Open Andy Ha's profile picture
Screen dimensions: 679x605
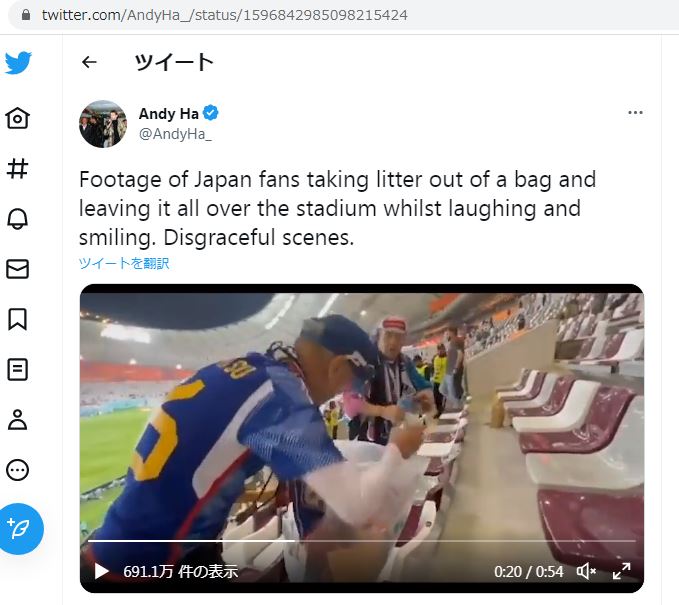[103, 124]
